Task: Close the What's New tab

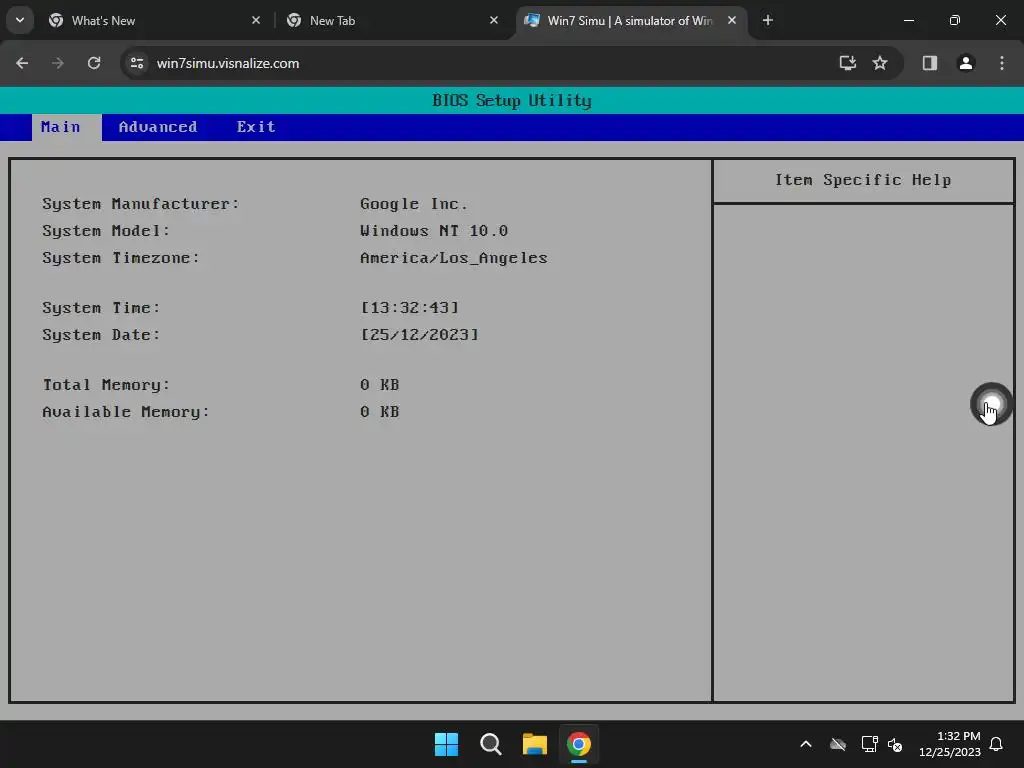Action: pyautogui.click(x=256, y=20)
